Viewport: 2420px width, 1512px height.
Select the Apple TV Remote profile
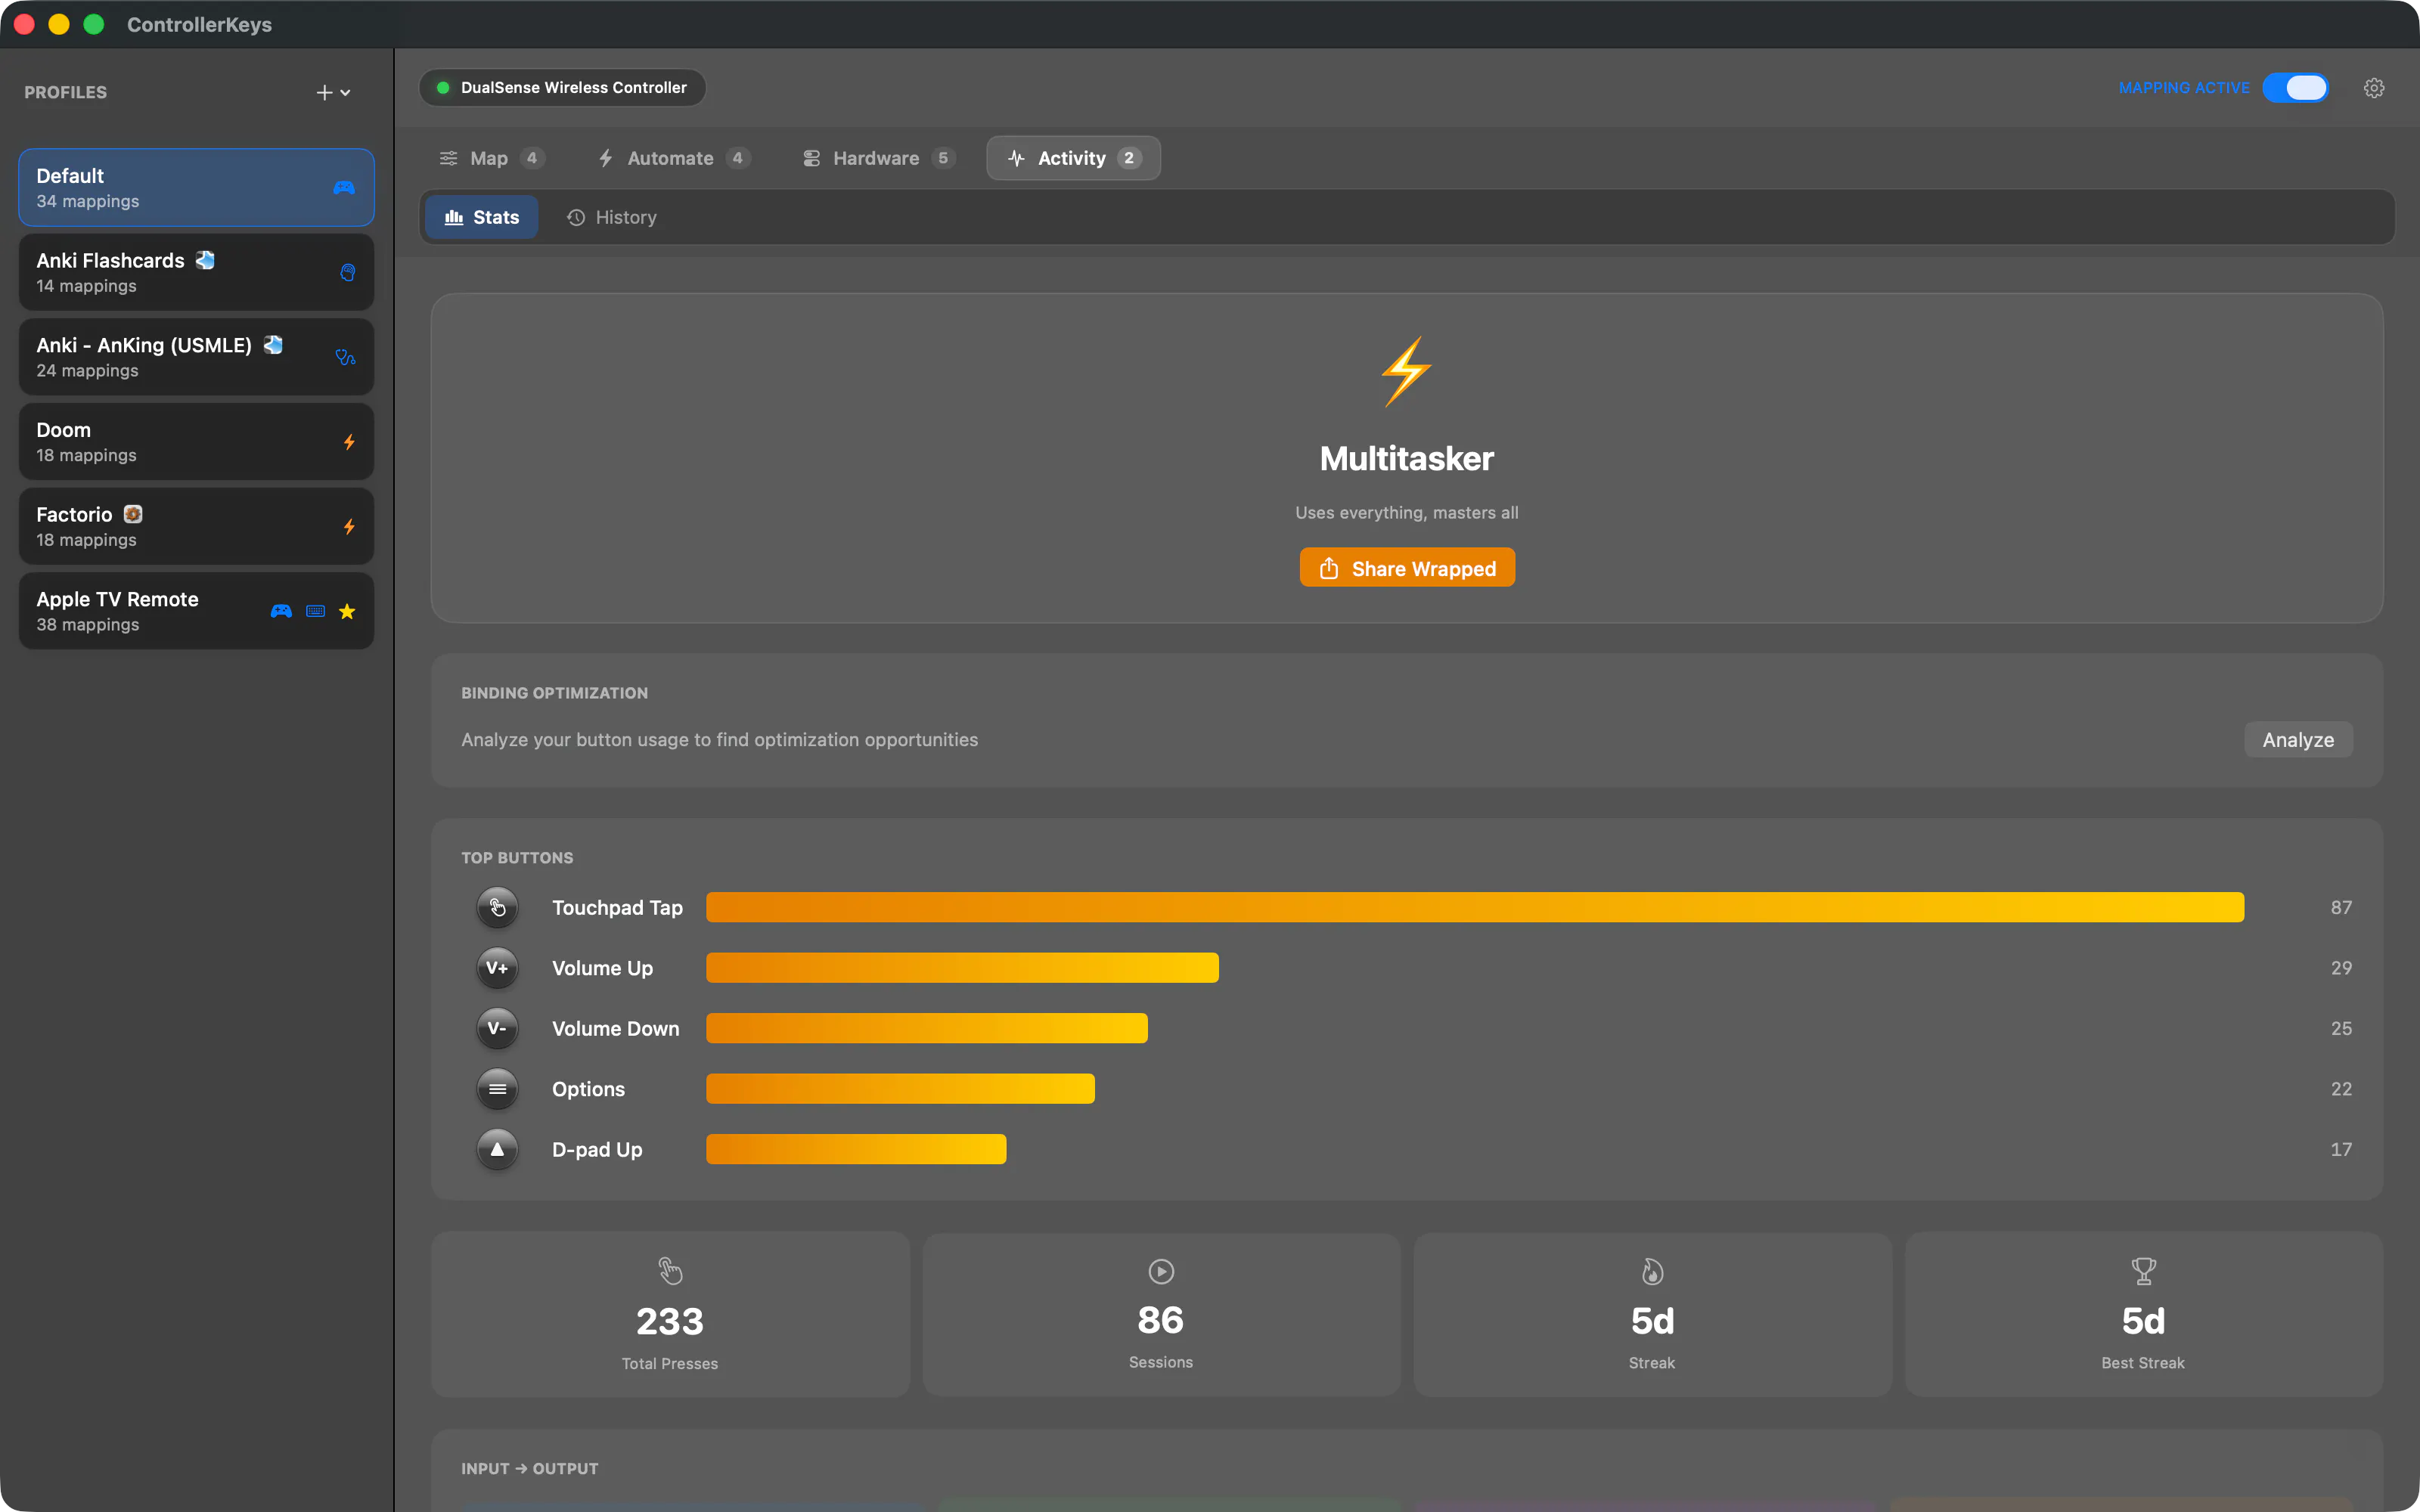click(x=196, y=611)
